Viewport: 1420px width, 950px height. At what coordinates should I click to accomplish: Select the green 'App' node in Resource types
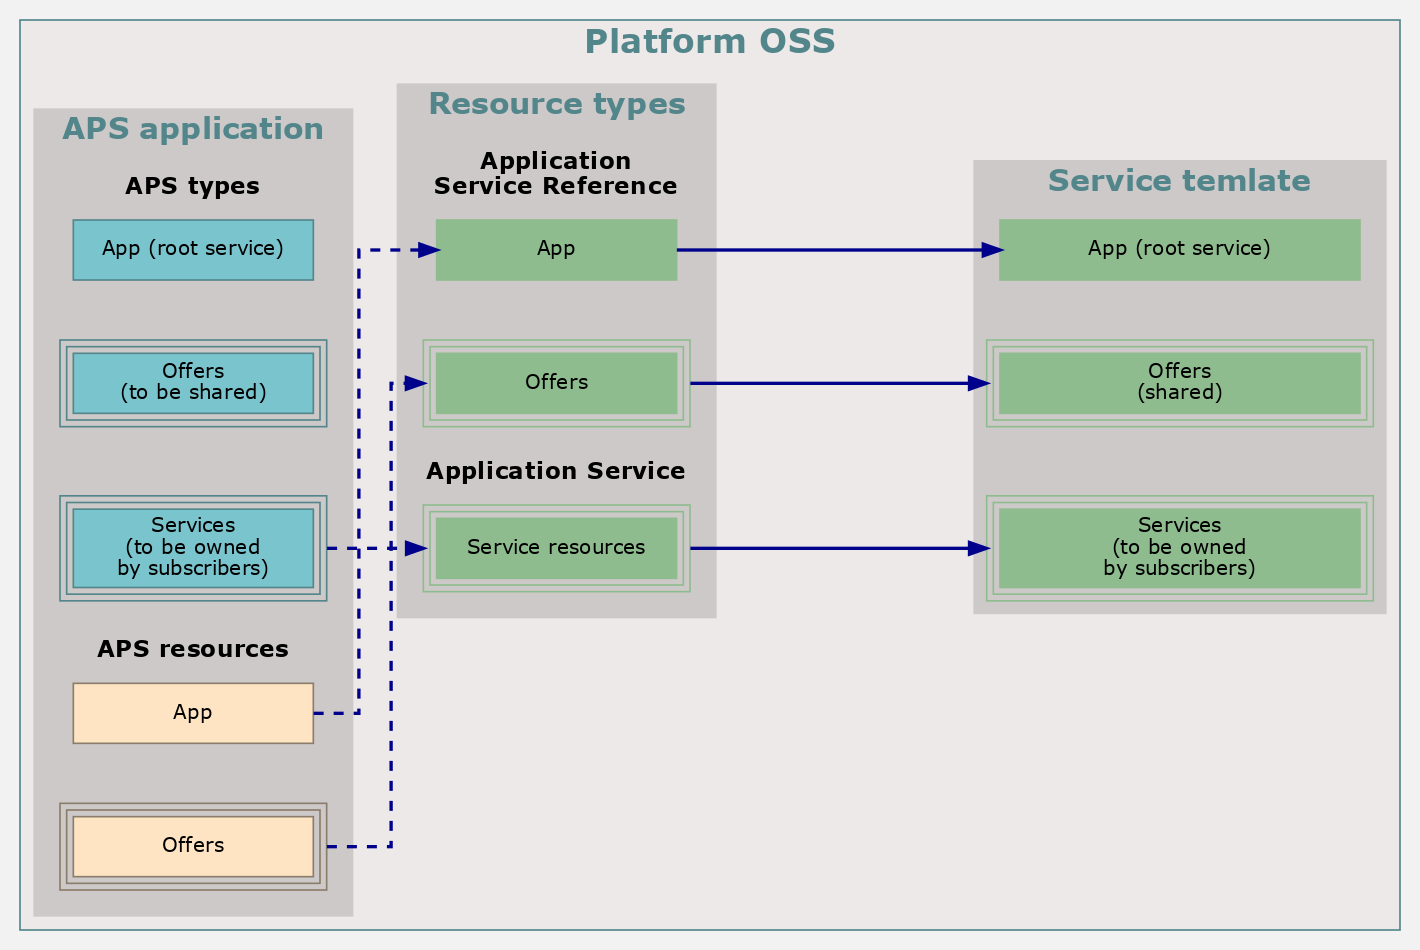(556, 250)
